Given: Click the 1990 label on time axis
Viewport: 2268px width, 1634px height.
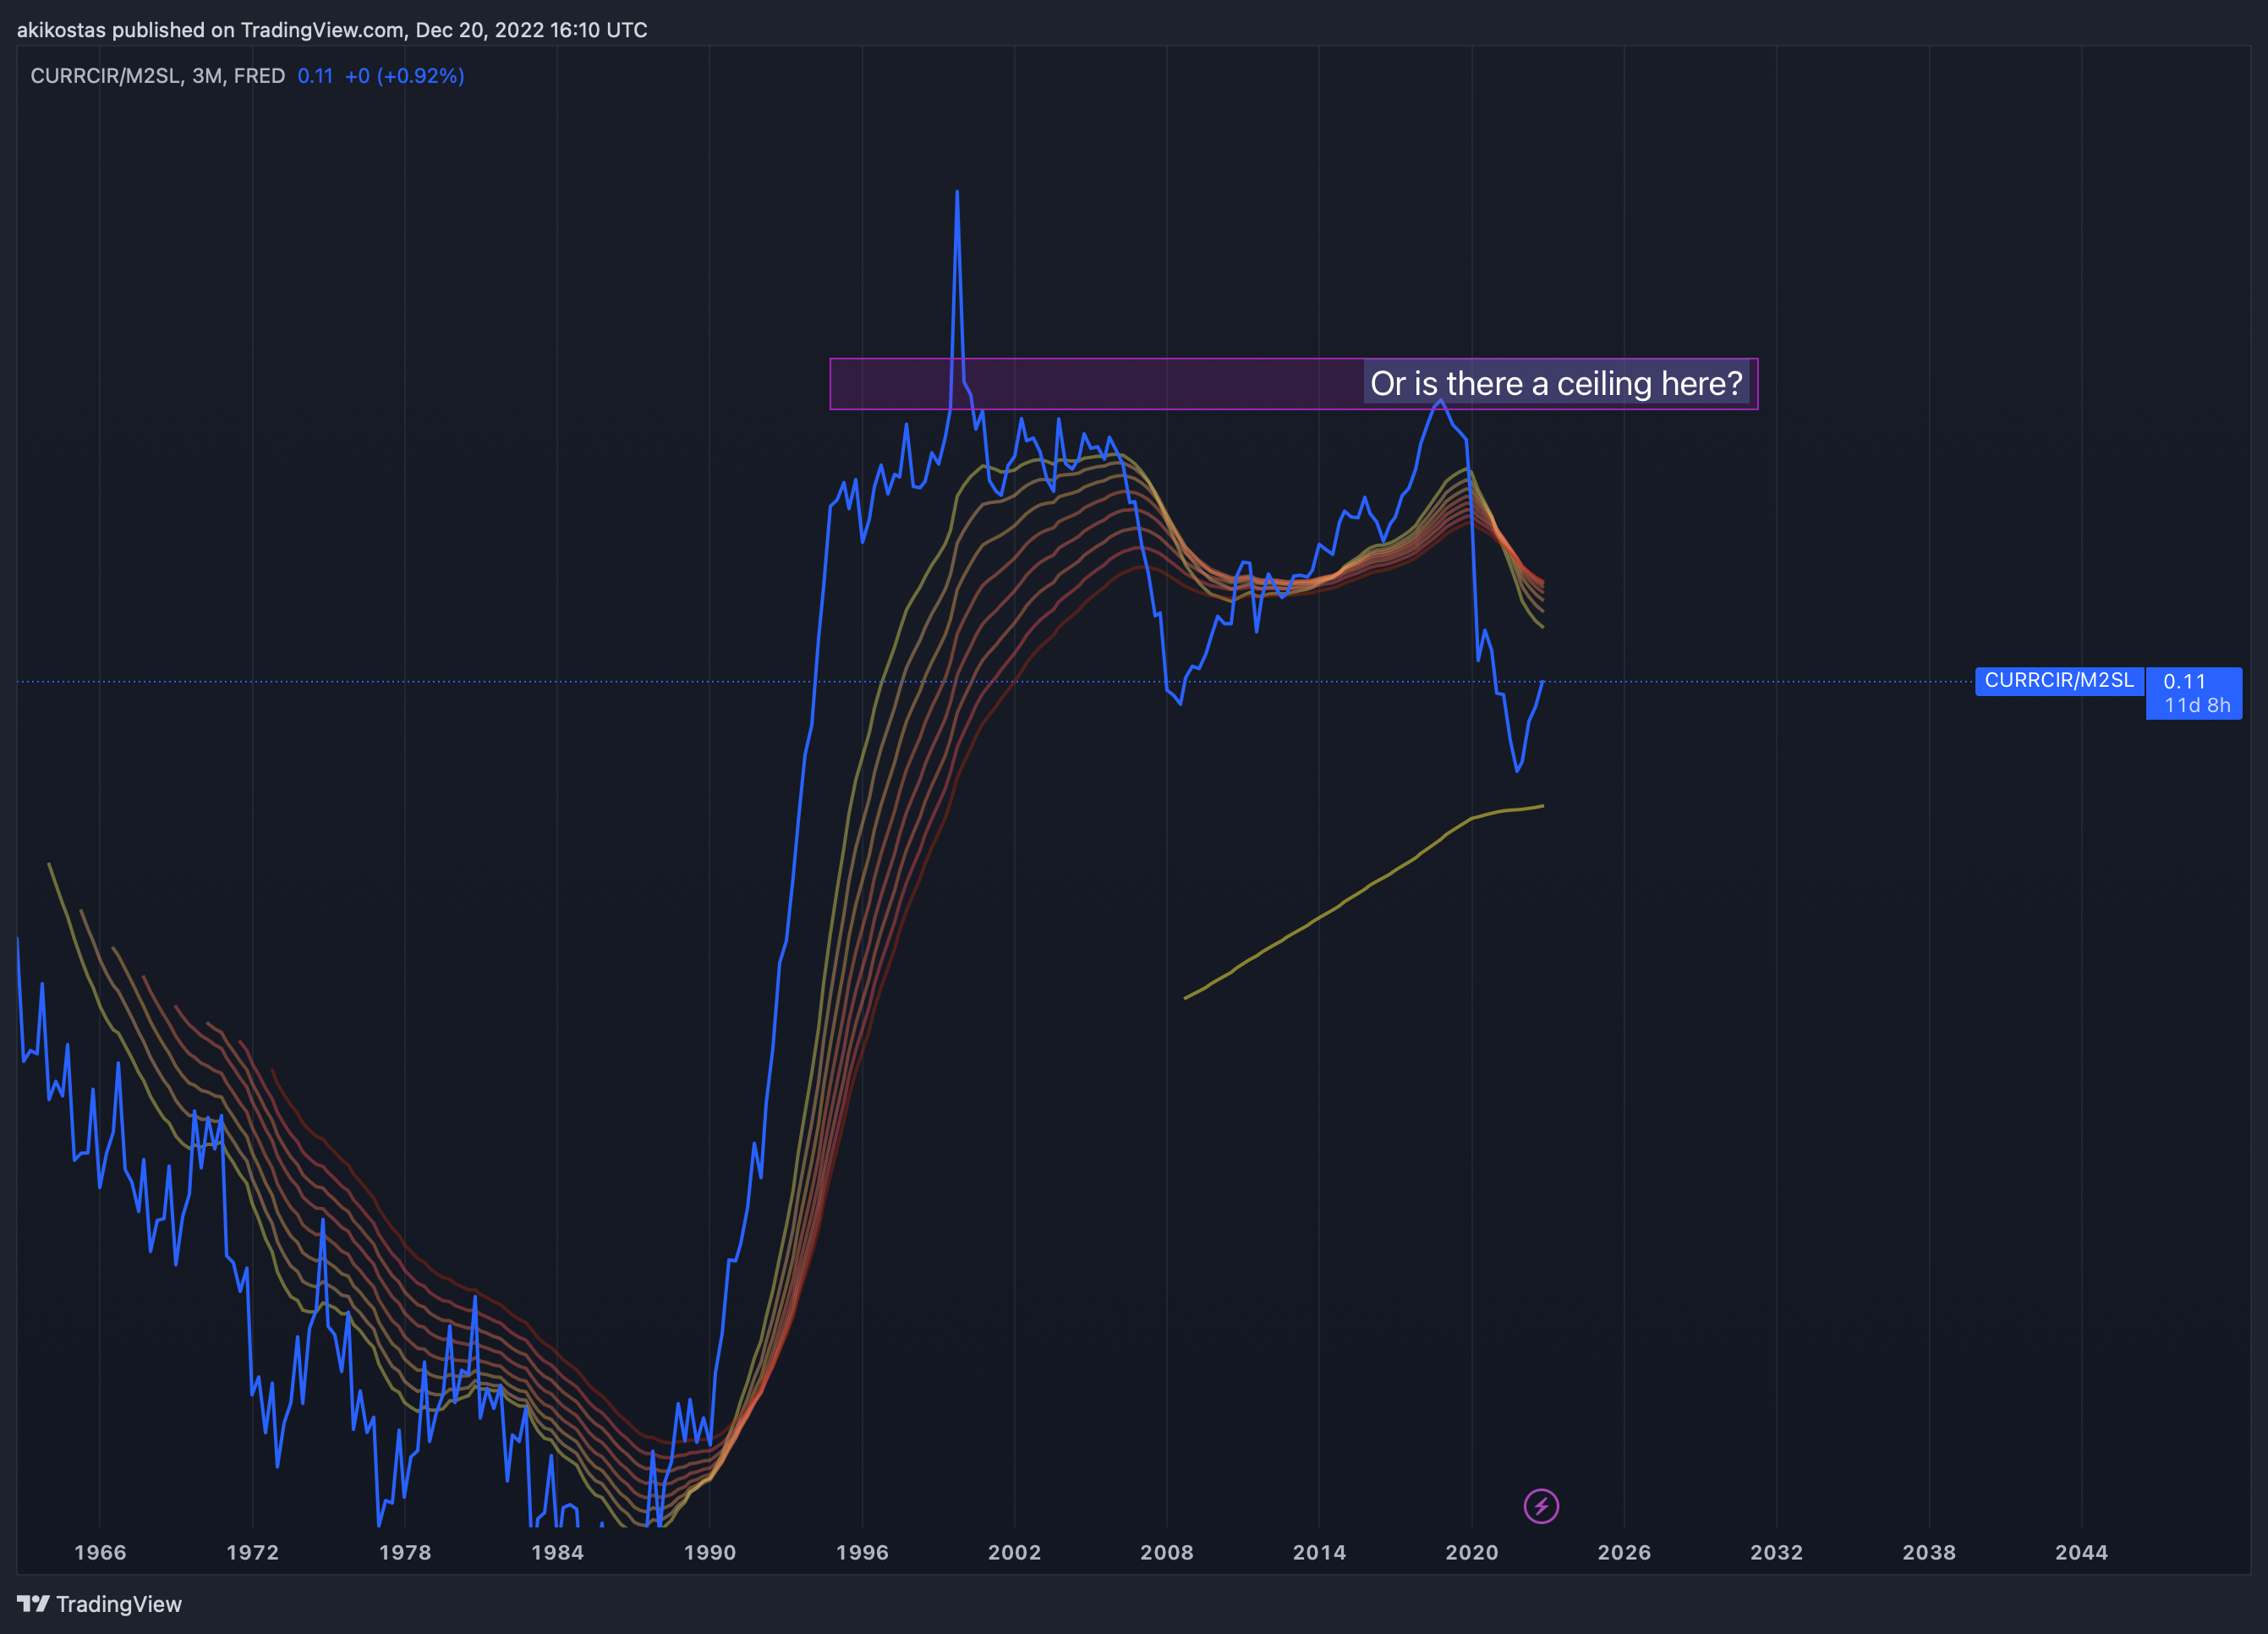Looking at the screenshot, I should tap(710, 1552).
